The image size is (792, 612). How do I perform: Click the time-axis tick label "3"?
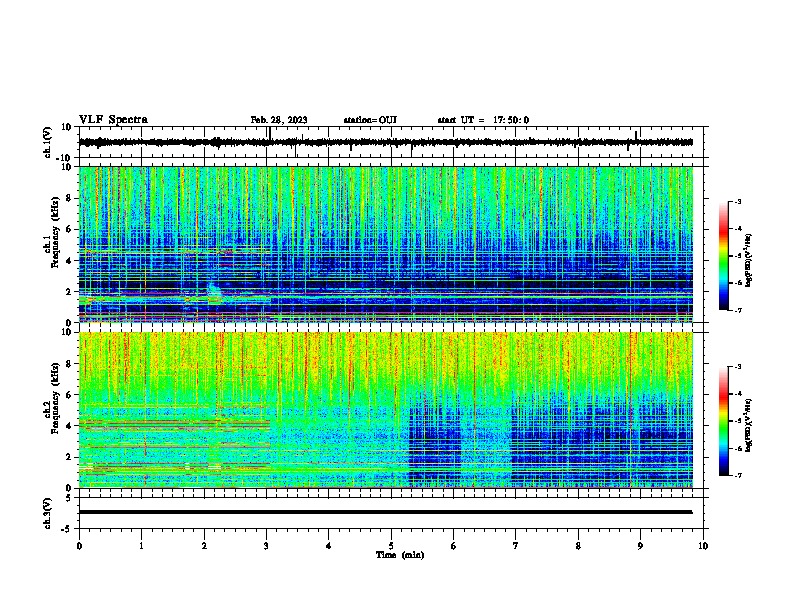(266, 546)
